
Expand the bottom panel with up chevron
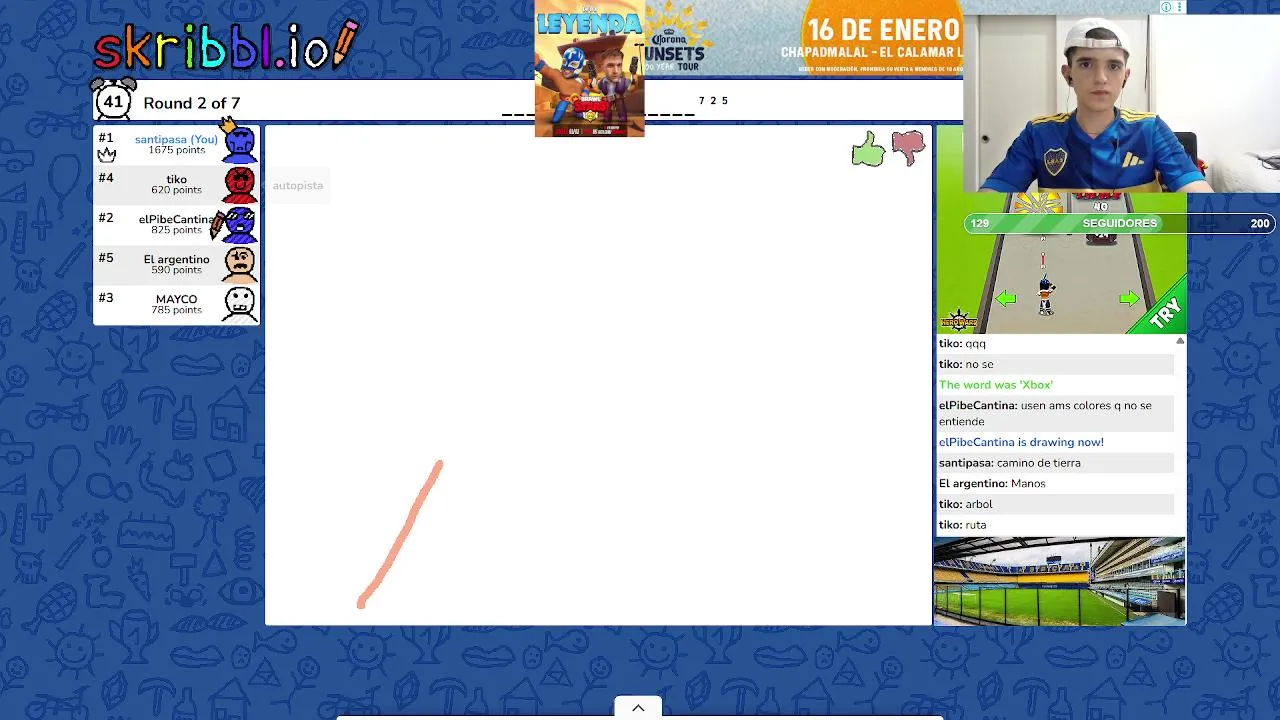[638, 708]
